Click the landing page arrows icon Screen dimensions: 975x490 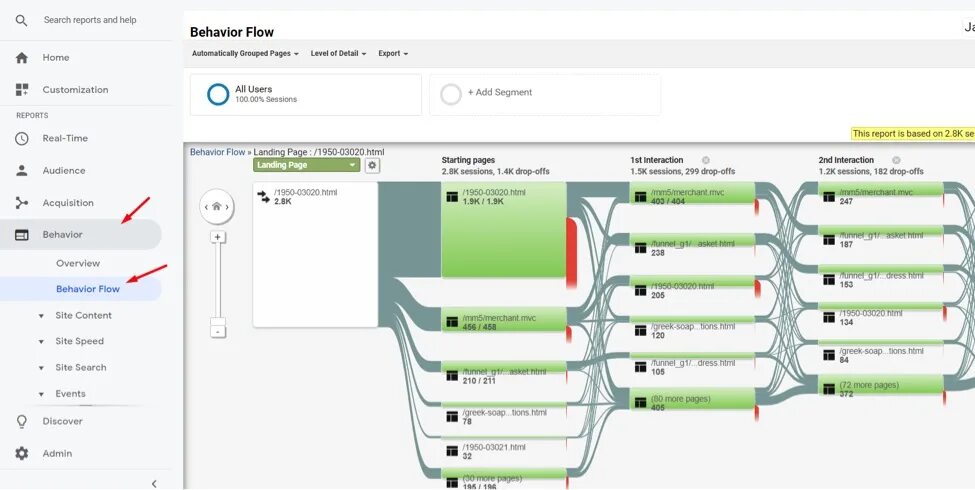(x=263, y=196)
